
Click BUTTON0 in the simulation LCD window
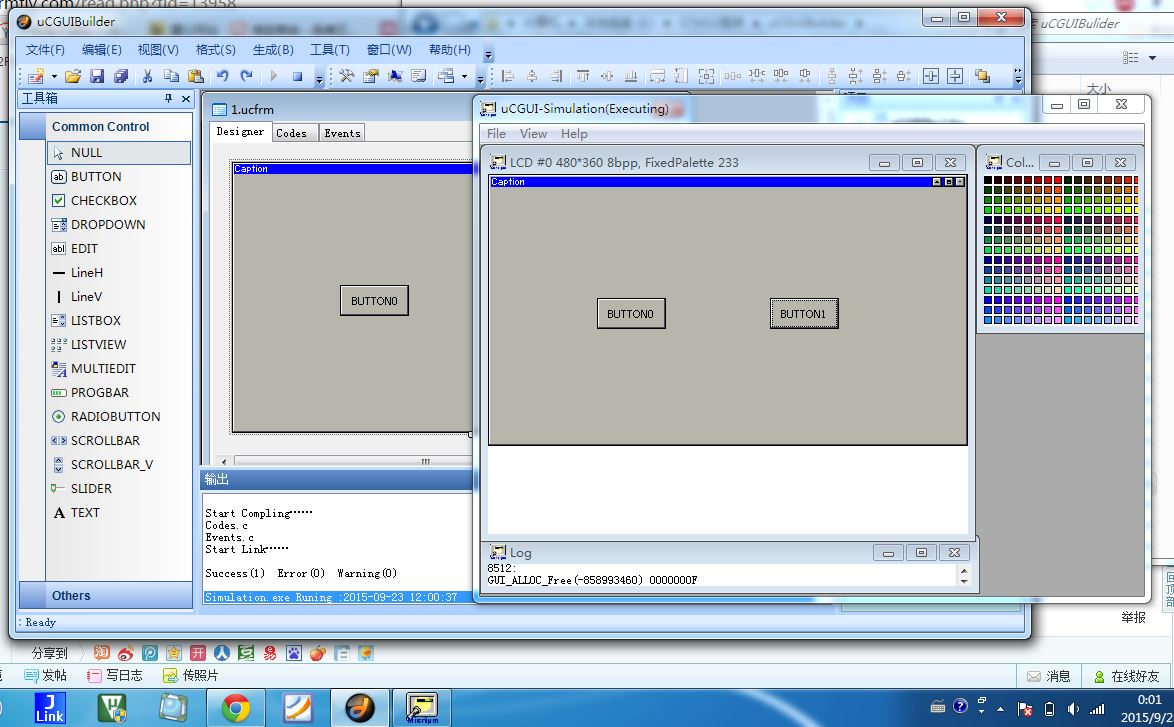[x=631, y=314]
